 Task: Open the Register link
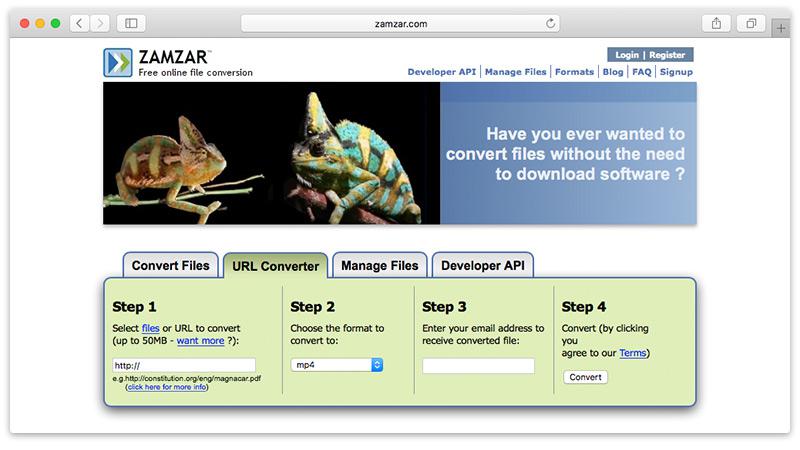667,55
